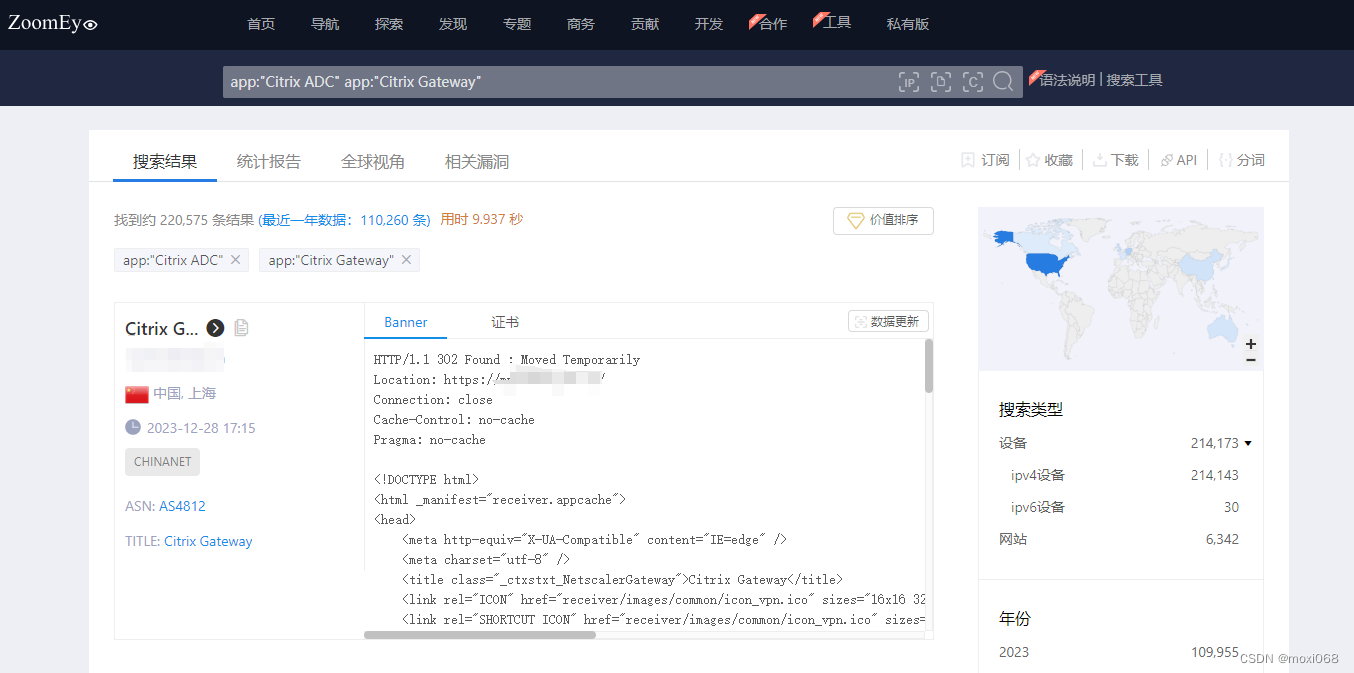This screenshot has height=673, width=1354.
Task: Click the diamond icon on value sort button
Action: pyautogui.click(x=856, y=220)
